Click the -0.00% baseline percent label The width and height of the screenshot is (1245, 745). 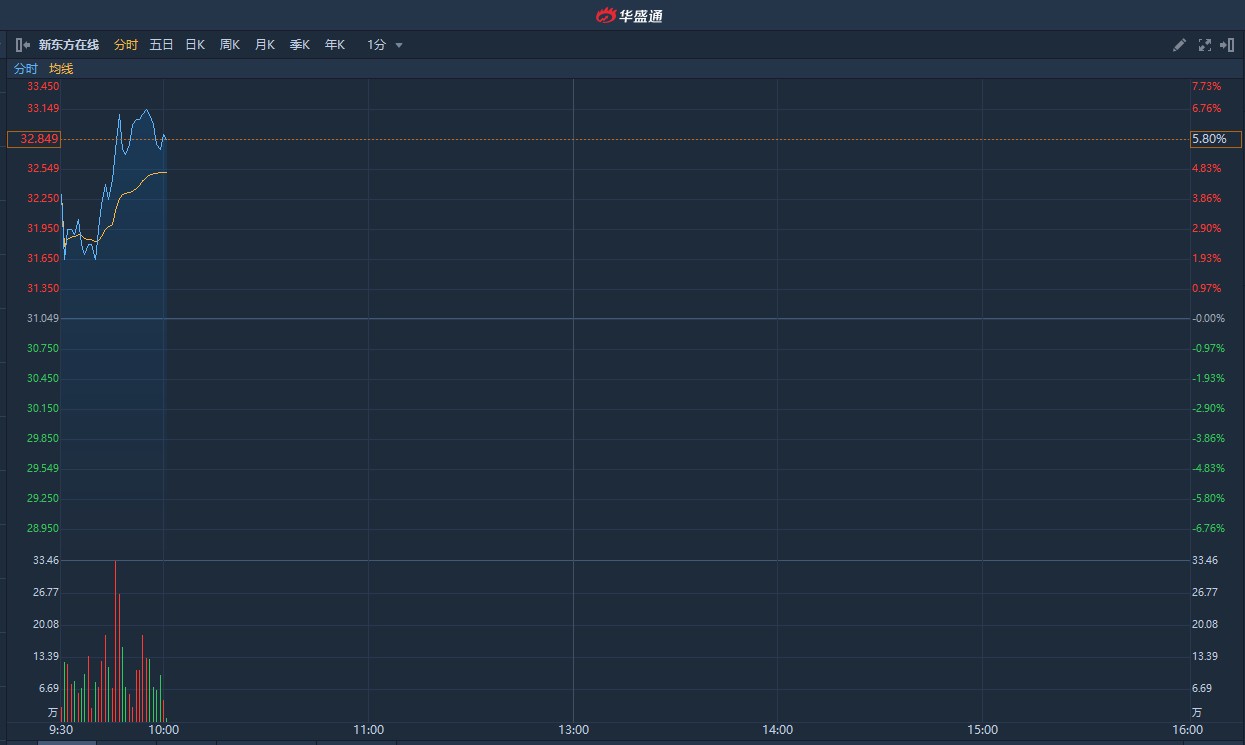[x=1208, y=318]
